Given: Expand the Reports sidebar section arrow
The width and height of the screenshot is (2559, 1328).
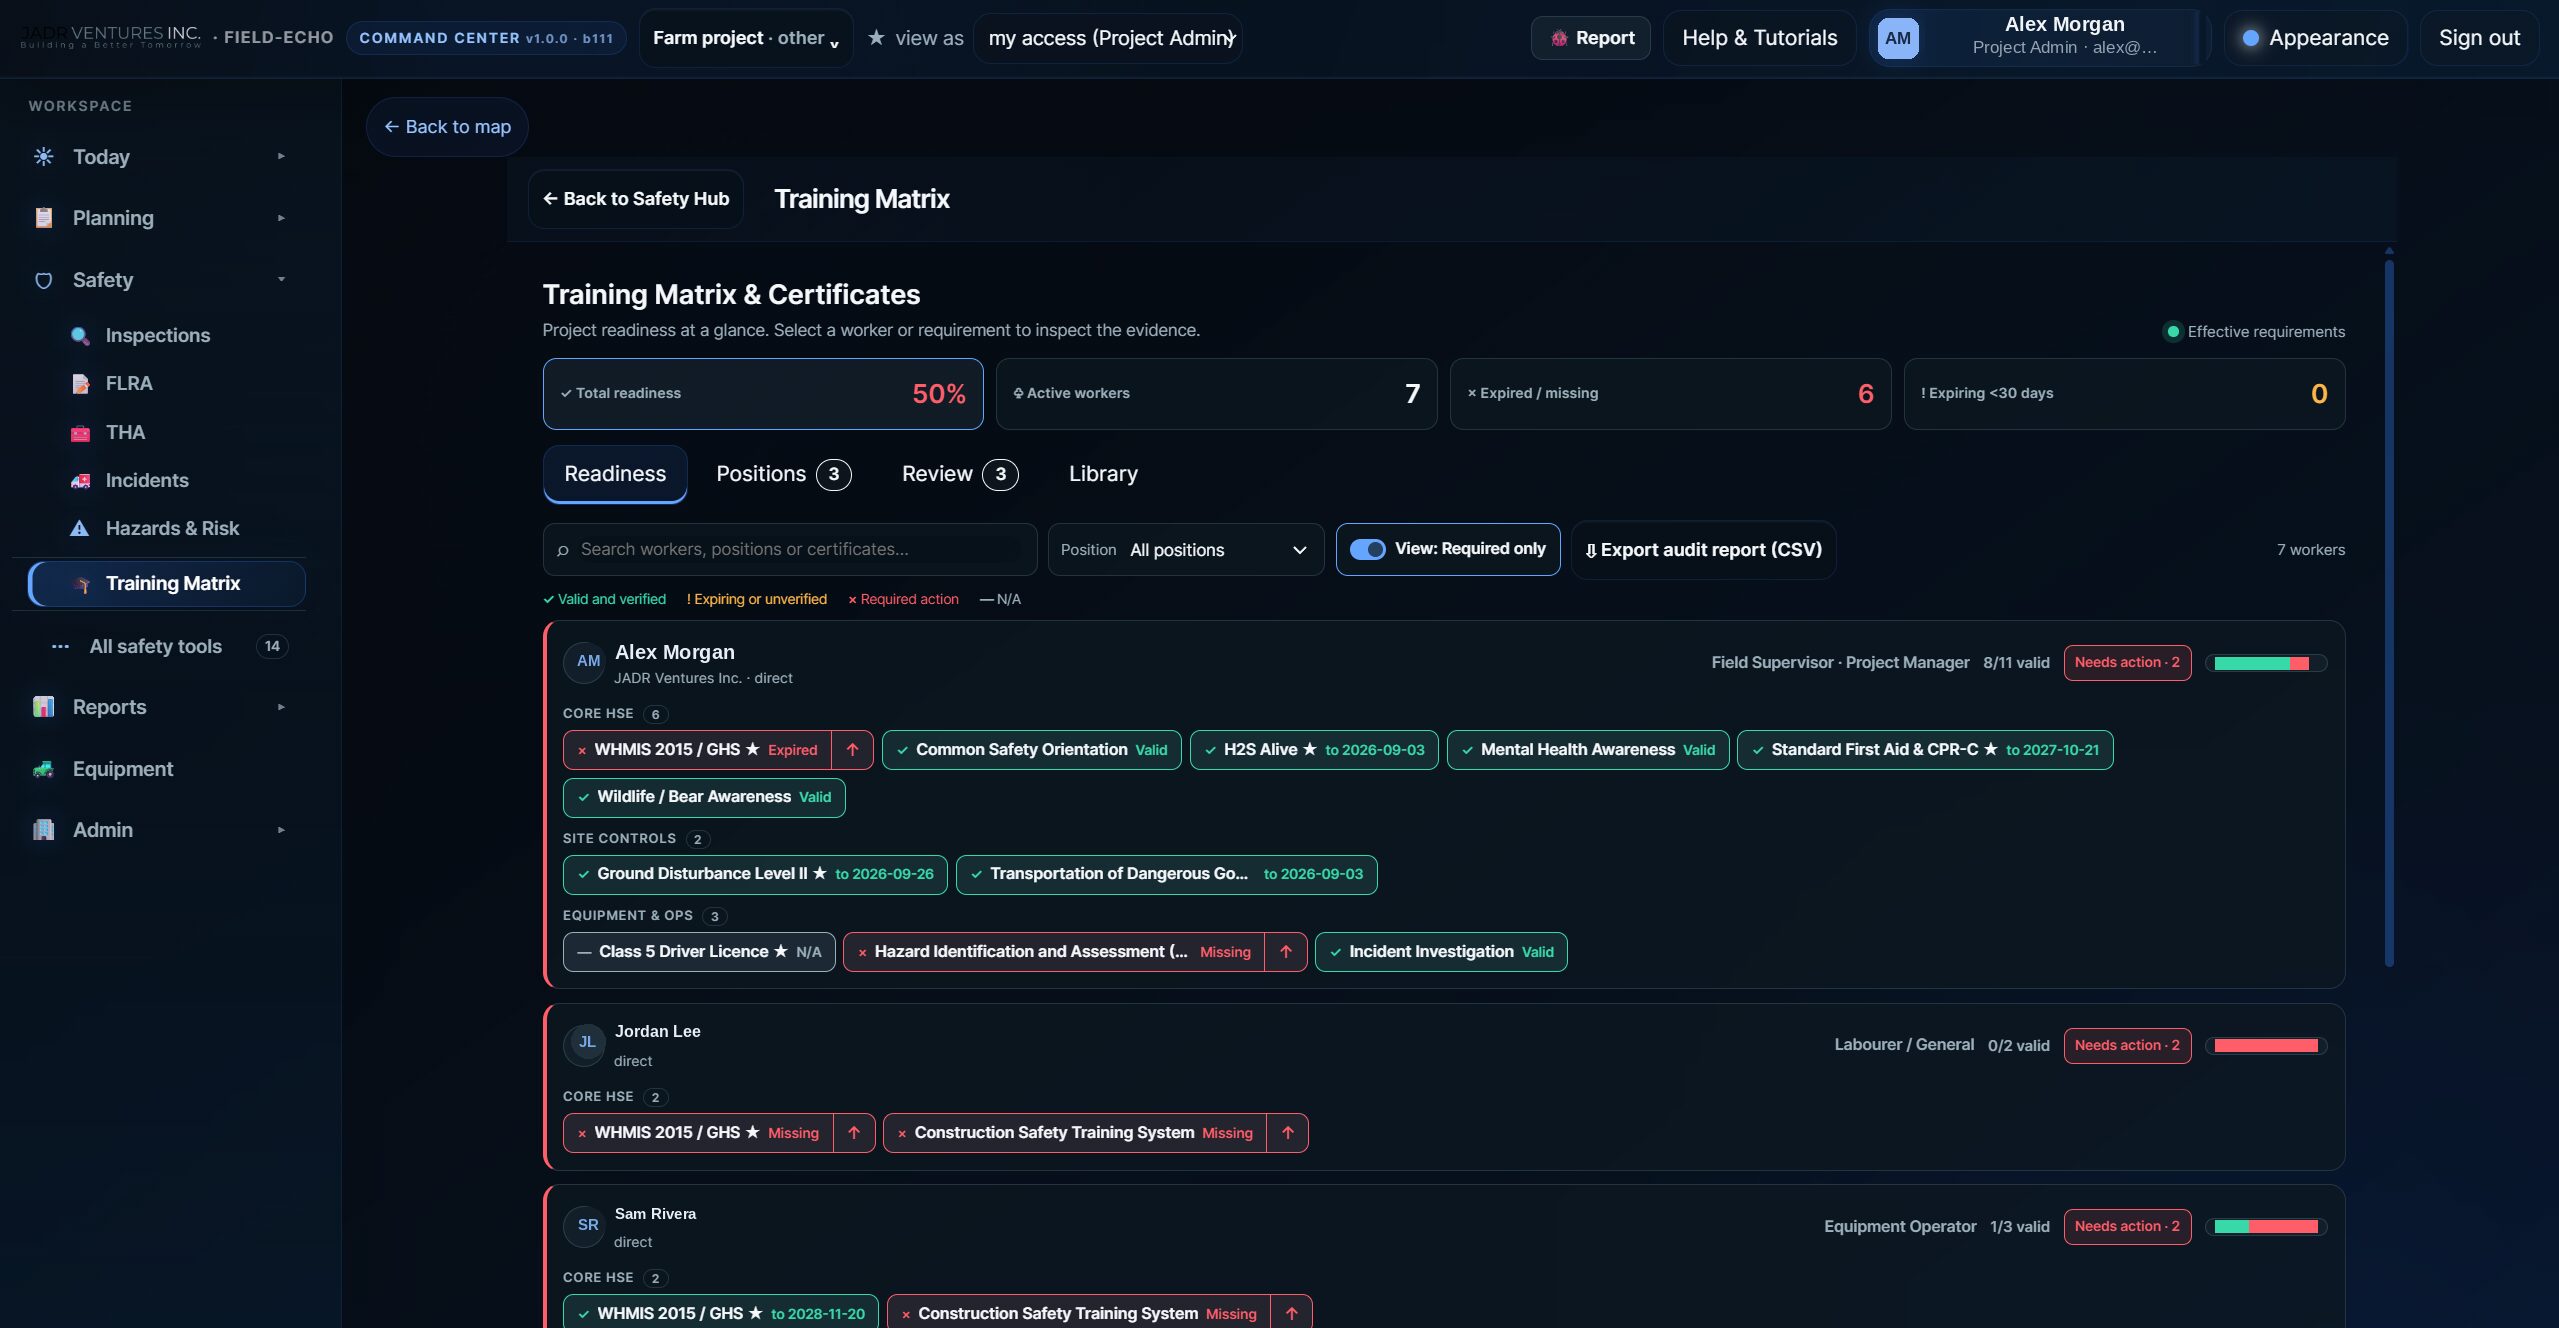Looking at the screenshot, I should coord(281,707).
